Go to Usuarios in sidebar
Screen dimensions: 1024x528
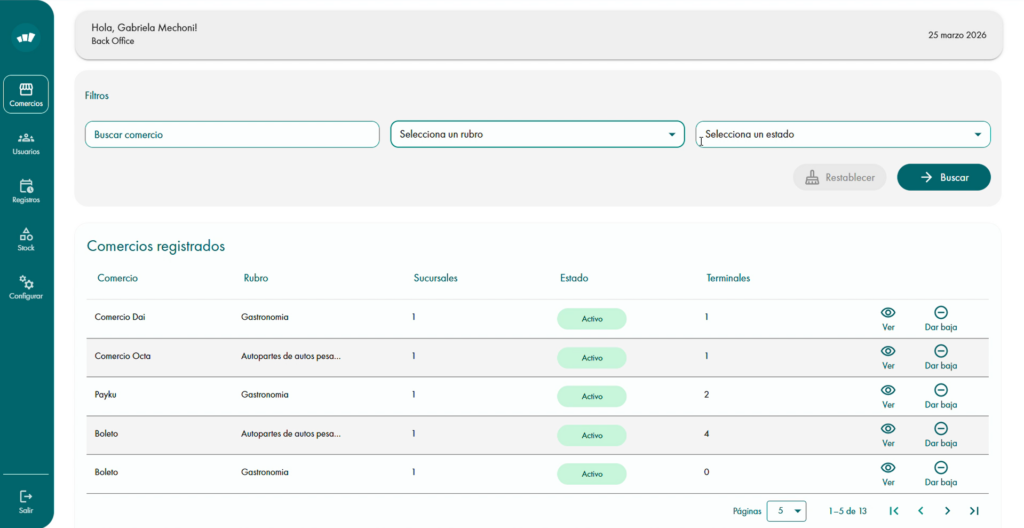coord(26,143)
